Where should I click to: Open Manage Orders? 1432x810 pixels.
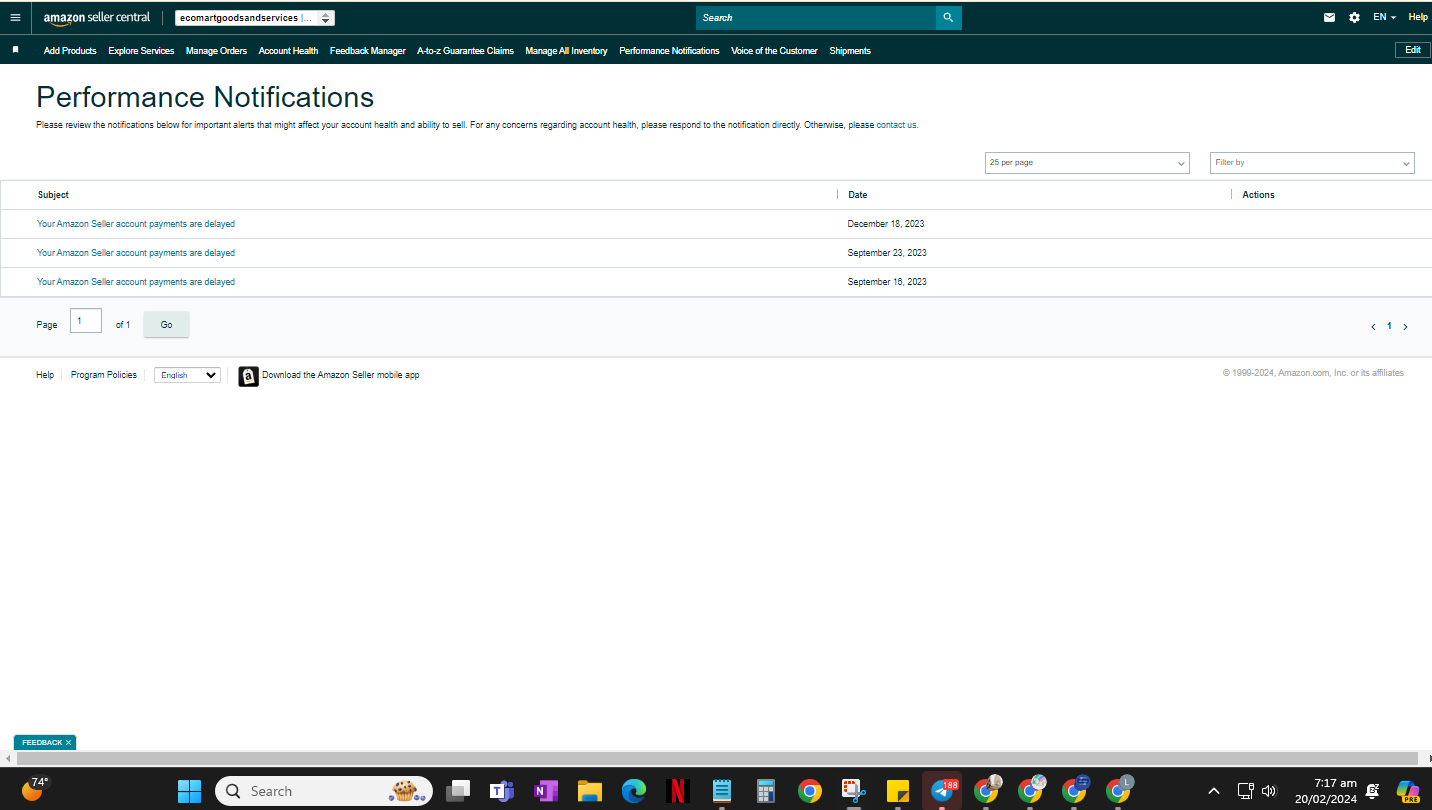click(216, 51)
